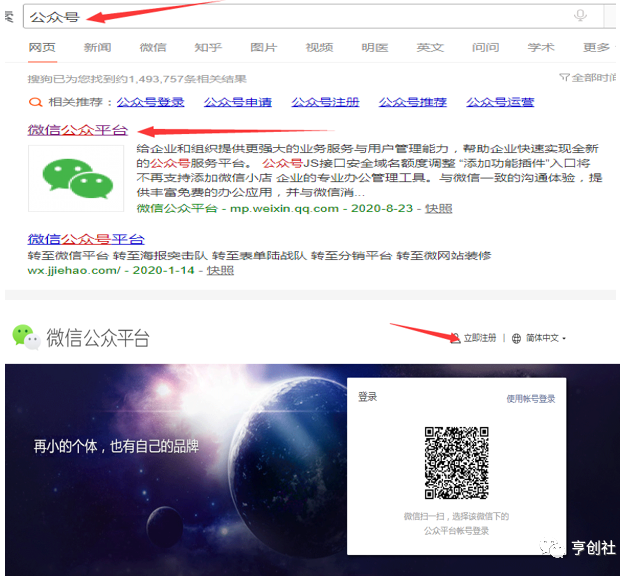637x577 pixels.
Task: Click the login QR code
Action: click(457, 462)
